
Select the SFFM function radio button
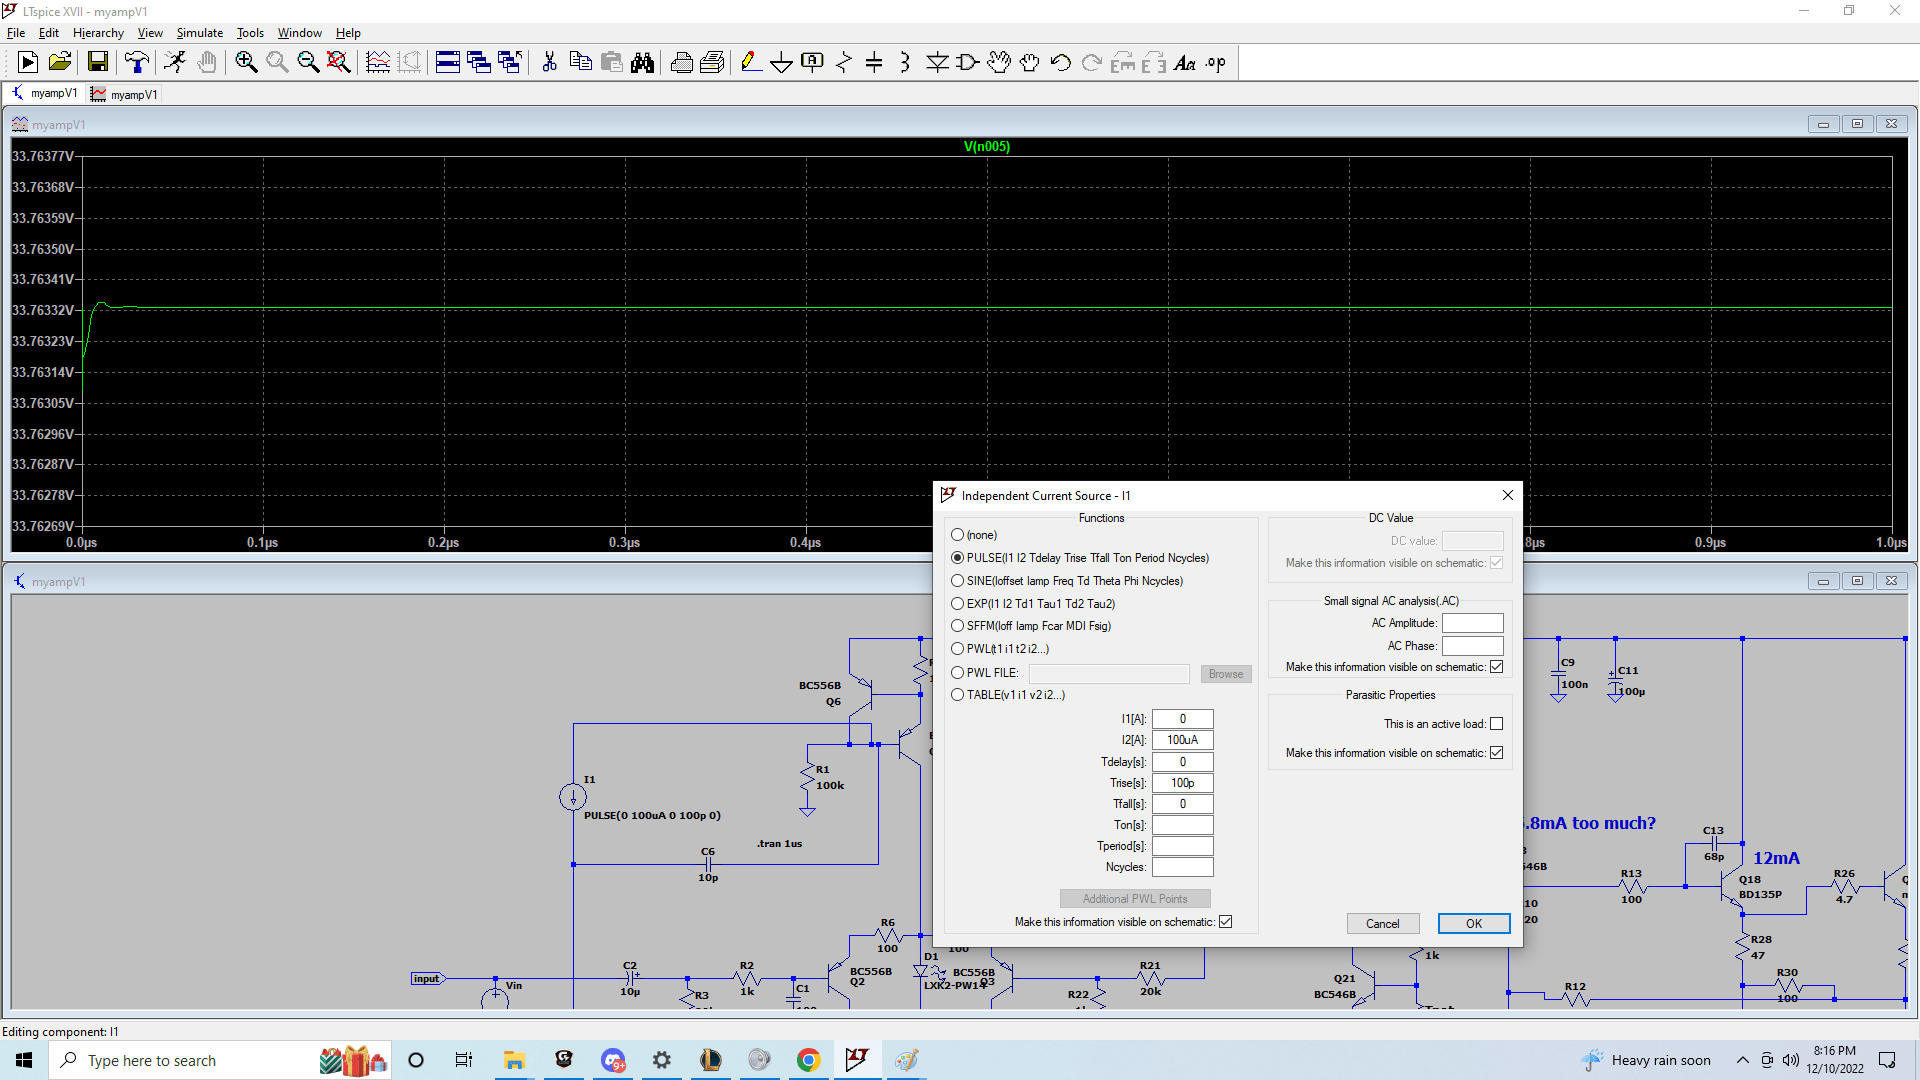(958, 626)
